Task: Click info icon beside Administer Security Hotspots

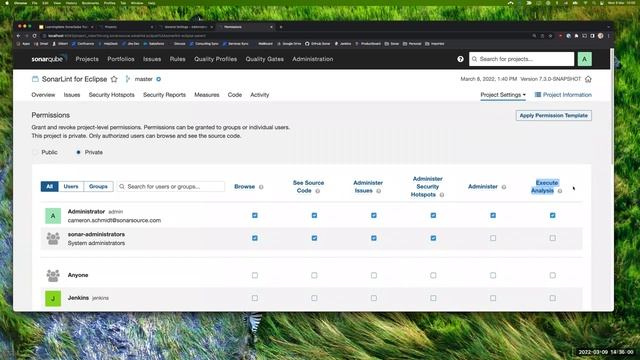Action: tap(442, 195)
